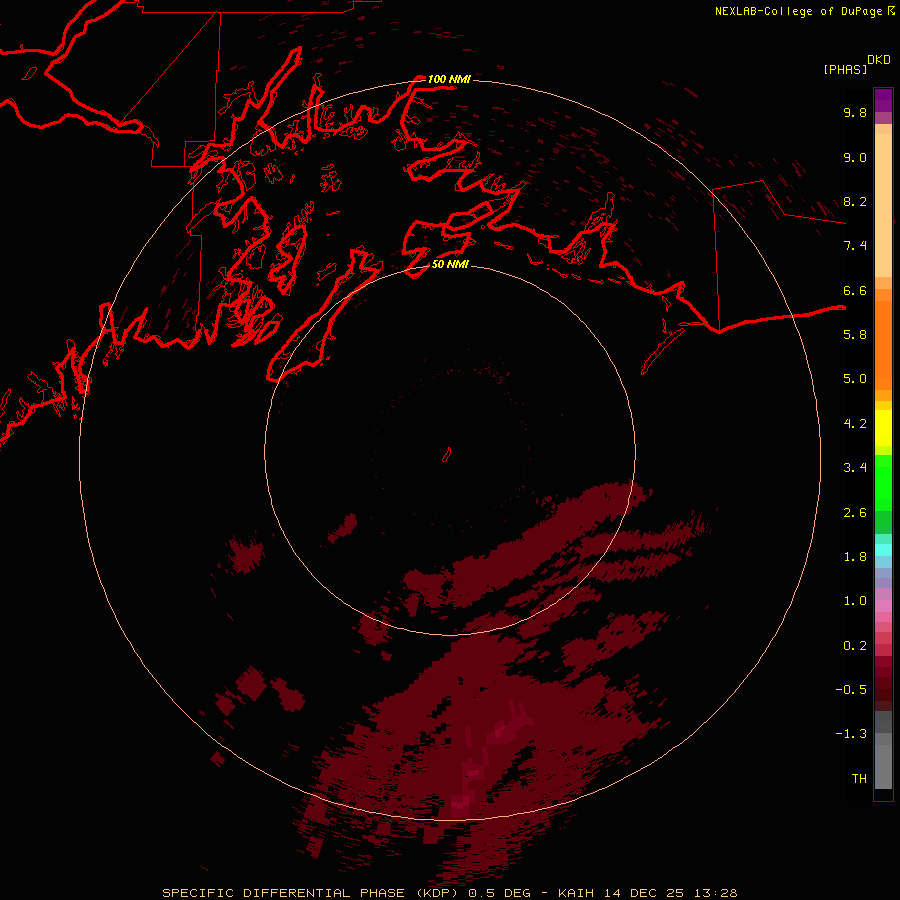The image size is (900, 900).
Task: Click the 100 NMI range ring label
Action: [449, 79]
